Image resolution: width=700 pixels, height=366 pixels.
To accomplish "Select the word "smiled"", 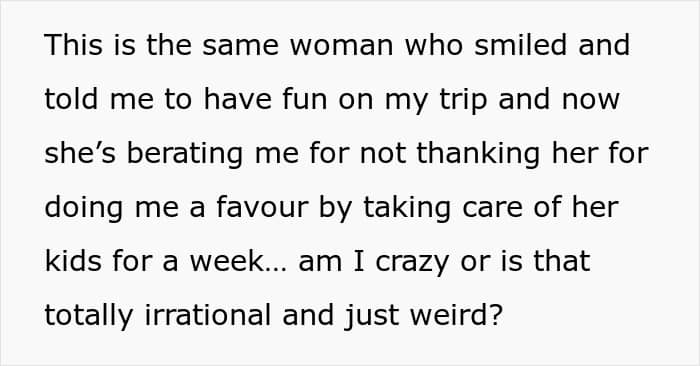I will (x=520, y=45).
